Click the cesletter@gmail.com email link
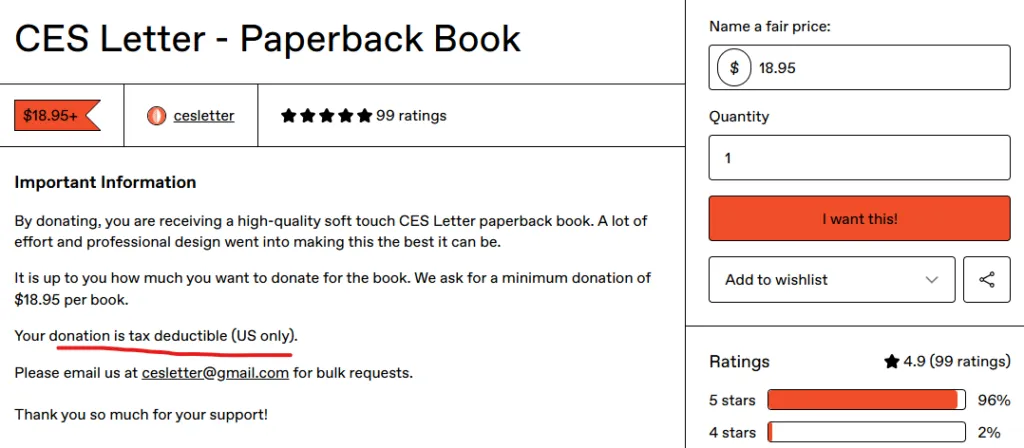Image resolution: width=1024 pixels, height=448 pixels. [215, 373]
